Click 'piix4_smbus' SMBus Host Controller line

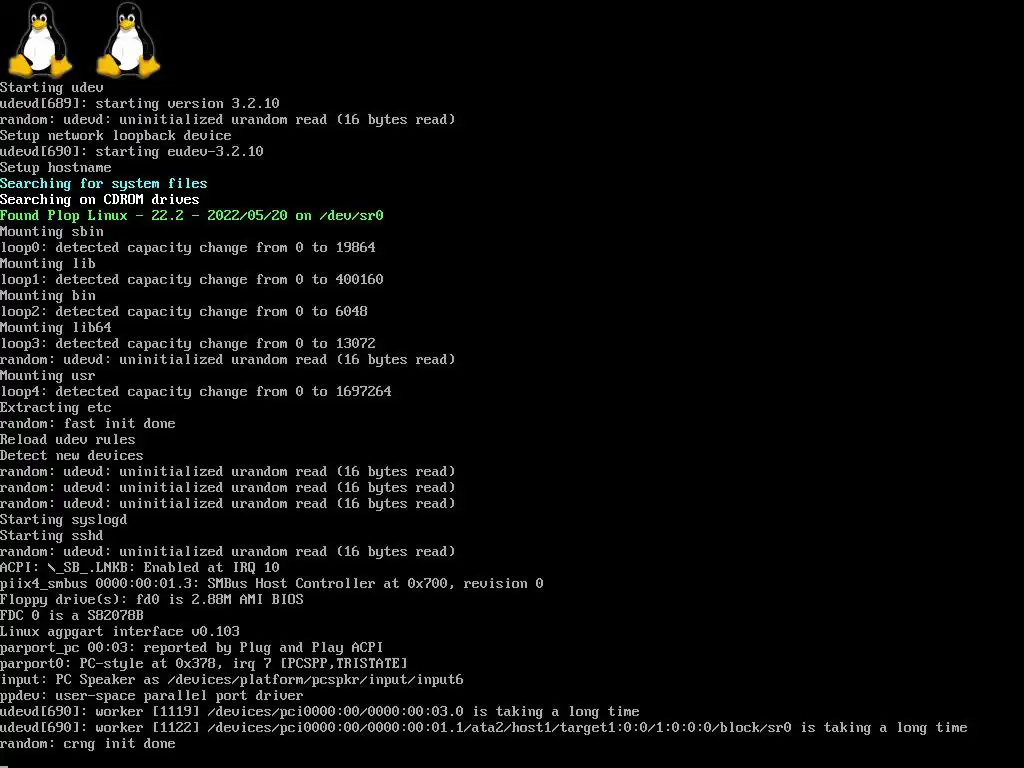pos(272,583)
